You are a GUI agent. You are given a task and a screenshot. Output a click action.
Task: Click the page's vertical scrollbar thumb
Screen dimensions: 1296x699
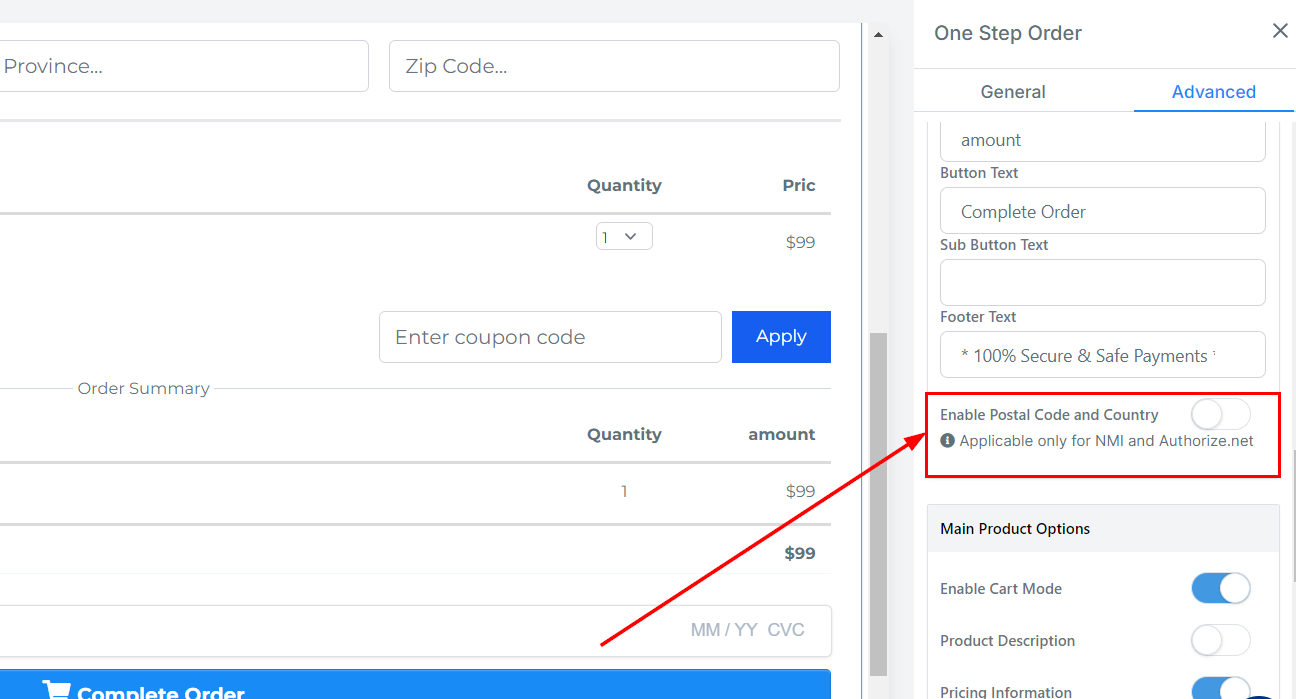[x=878, y=500]
